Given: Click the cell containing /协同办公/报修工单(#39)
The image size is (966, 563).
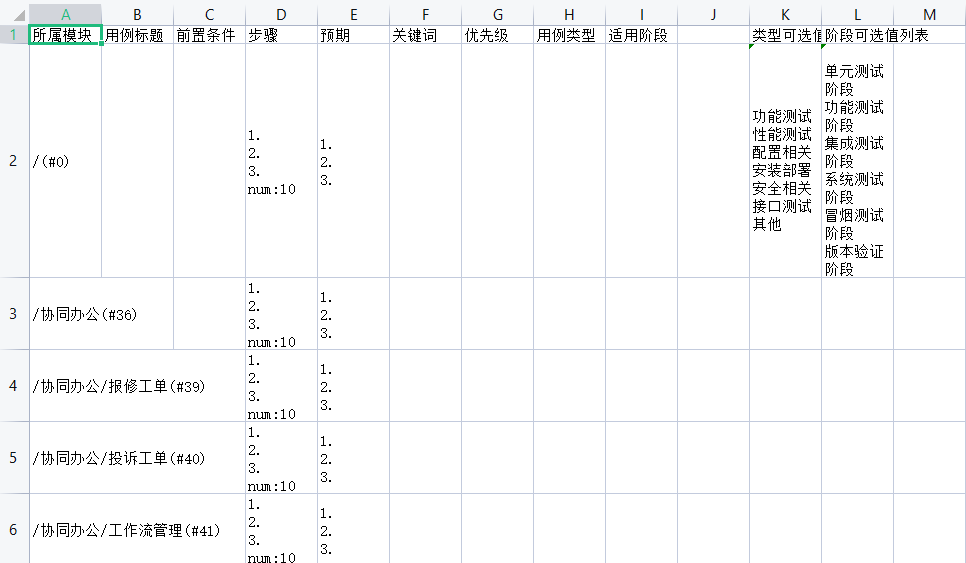Looking at the screenshot, I should pos(65,386).
